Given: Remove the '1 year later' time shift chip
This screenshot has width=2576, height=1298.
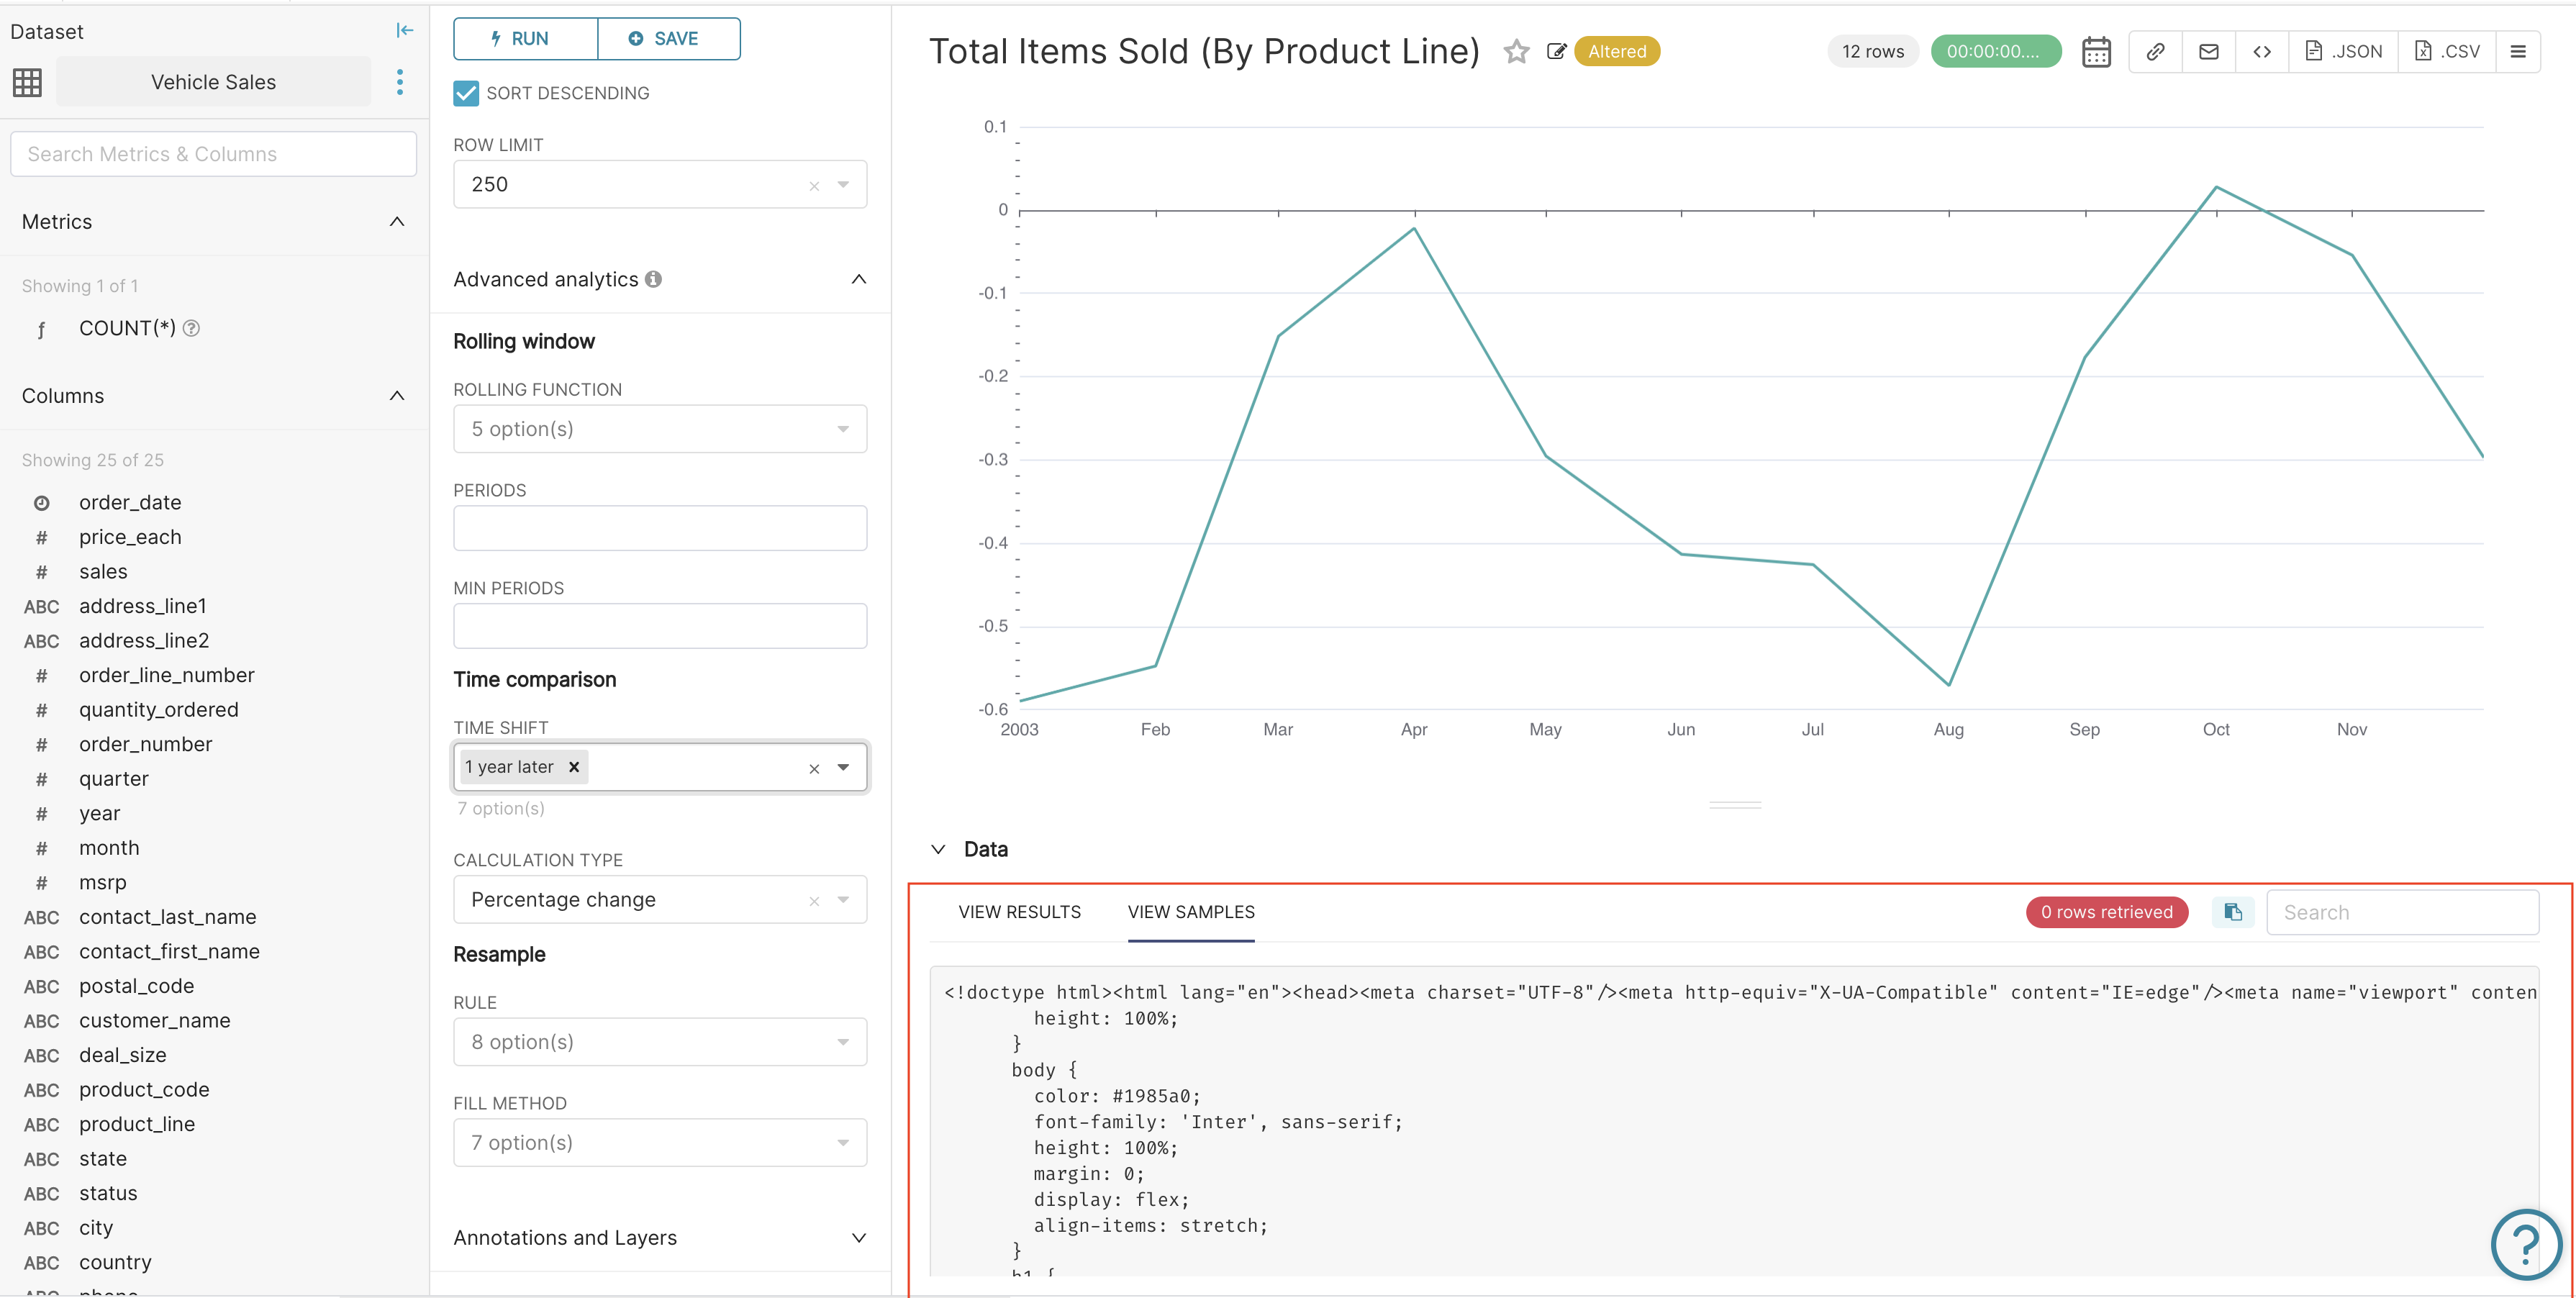Looking at the screenshot, I should pyautogui.click(x=574, y=767).
